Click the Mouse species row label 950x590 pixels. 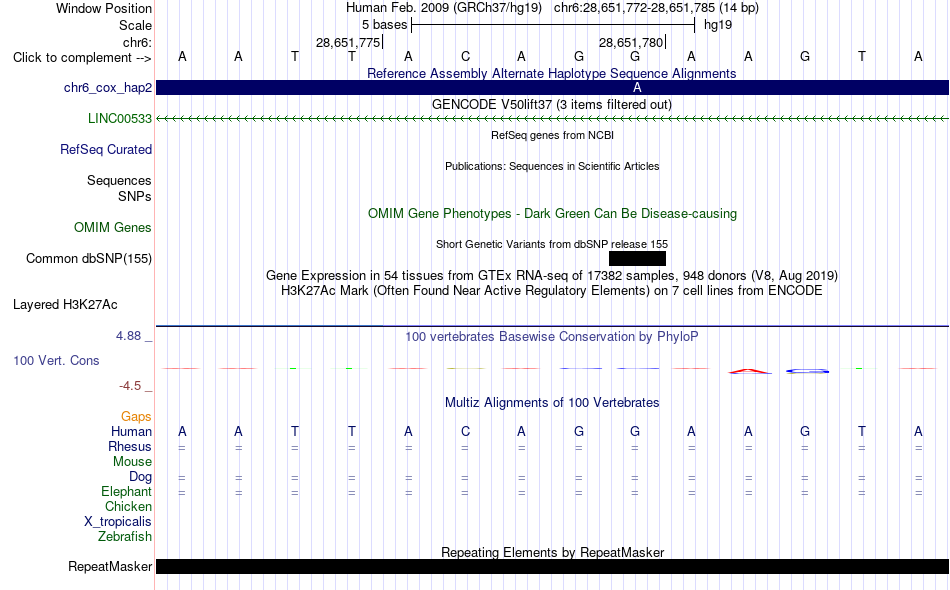tap(132, 462)
